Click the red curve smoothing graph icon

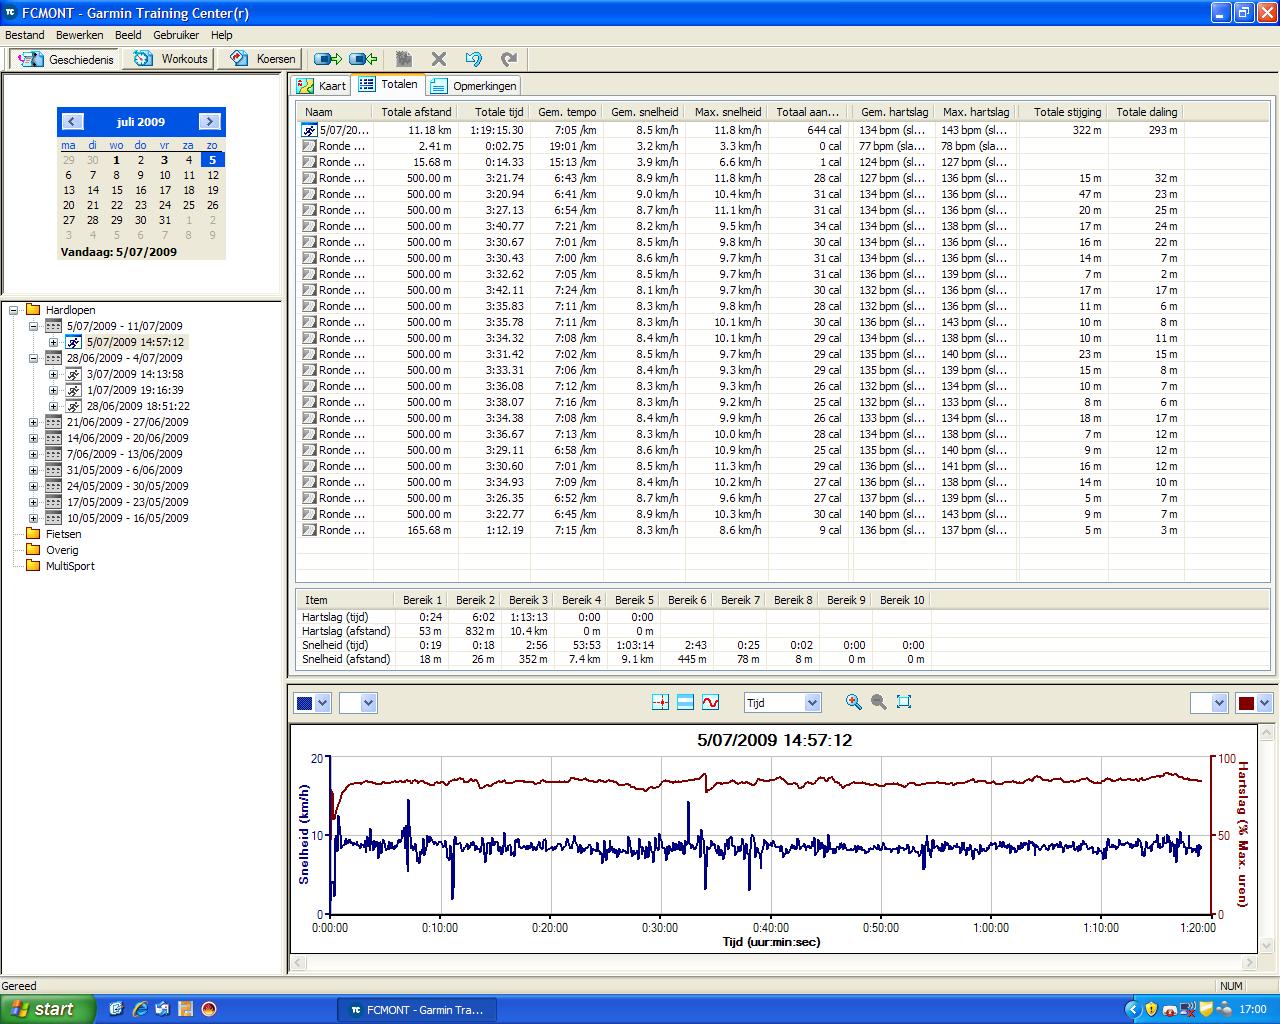pyautogui.click(x=710, y=703)
